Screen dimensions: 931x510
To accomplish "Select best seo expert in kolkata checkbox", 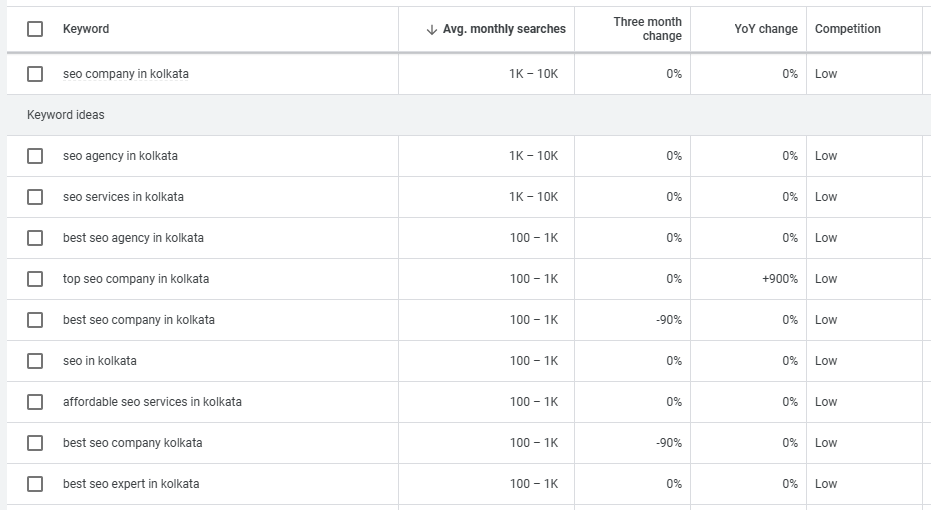I will (35, 484).
